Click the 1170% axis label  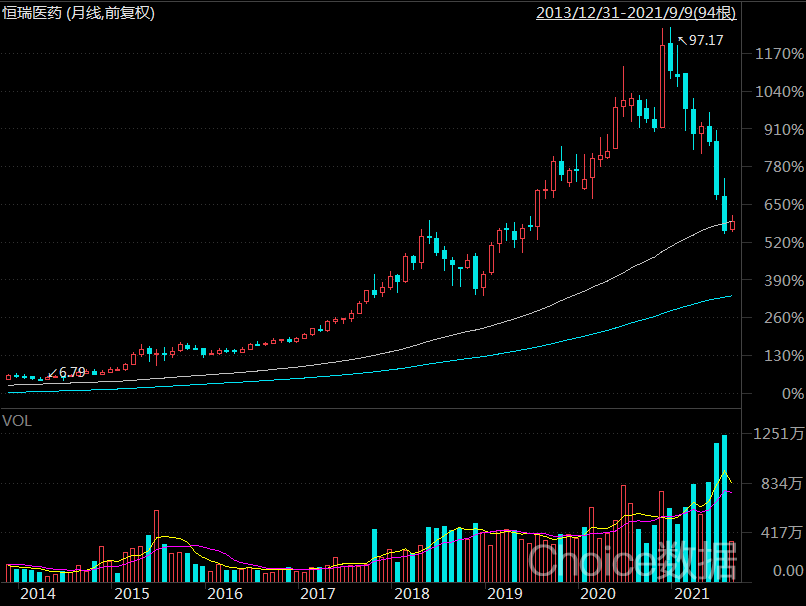click(x=779, y=53)
